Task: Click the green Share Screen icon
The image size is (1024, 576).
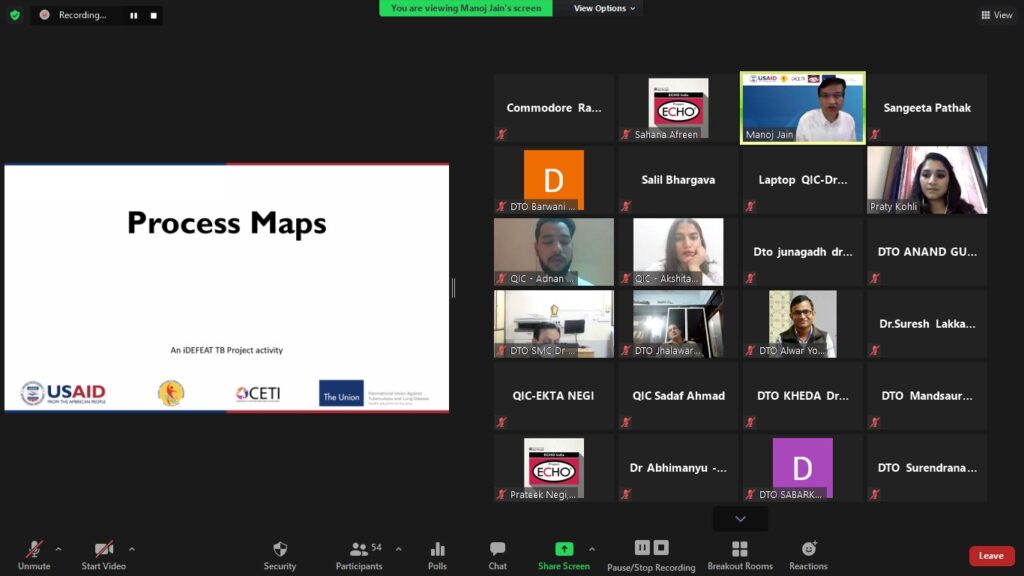Action: (x=564, y=549)
